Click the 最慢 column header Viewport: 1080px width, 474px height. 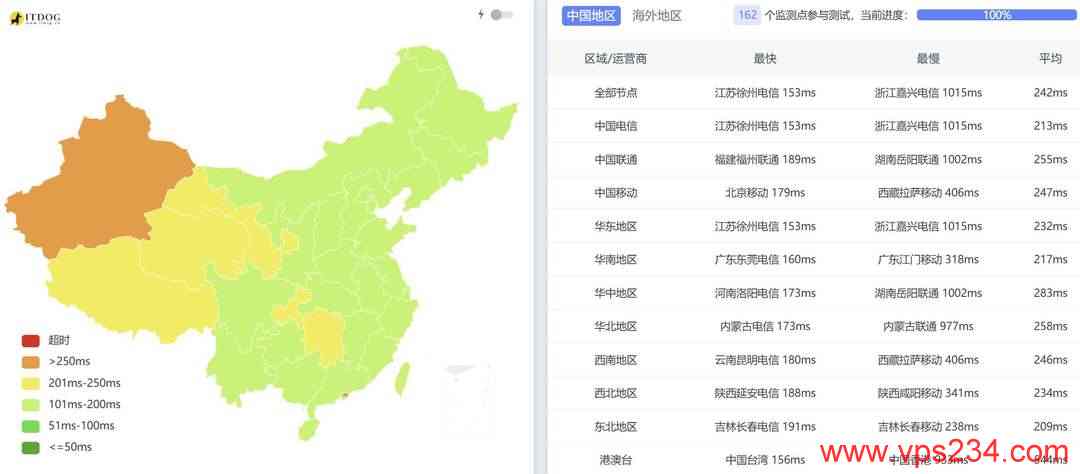pyautogui.click(x=928, y=59)
